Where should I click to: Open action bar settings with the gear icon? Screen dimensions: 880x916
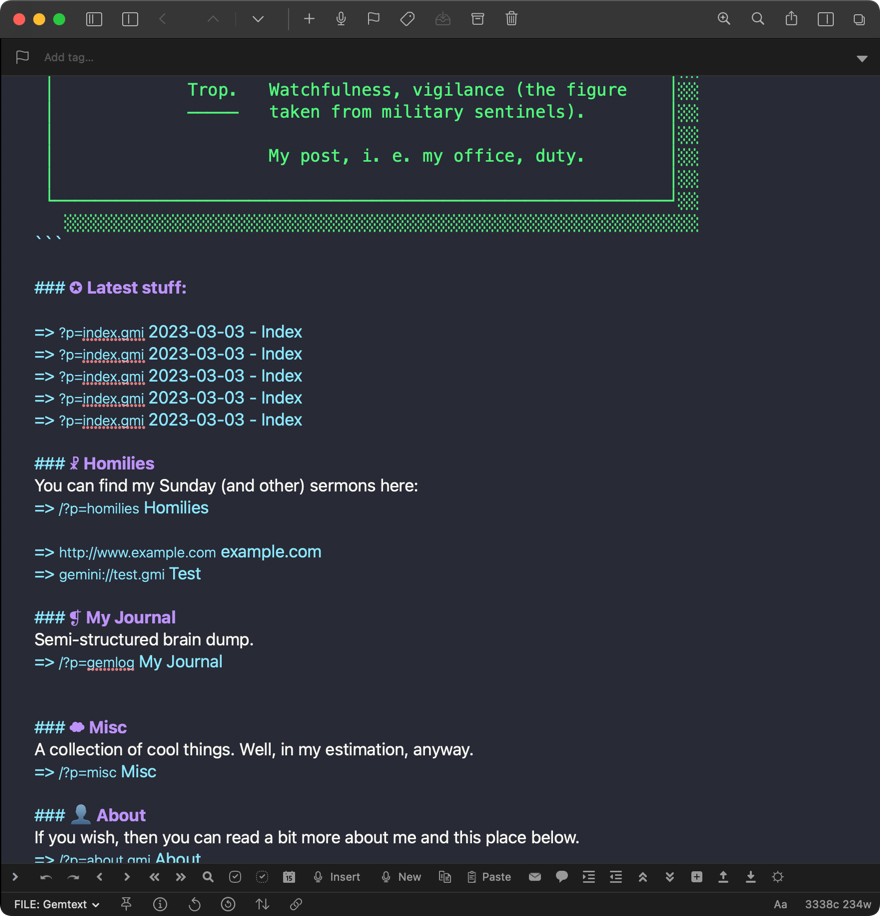coord(778,877)
